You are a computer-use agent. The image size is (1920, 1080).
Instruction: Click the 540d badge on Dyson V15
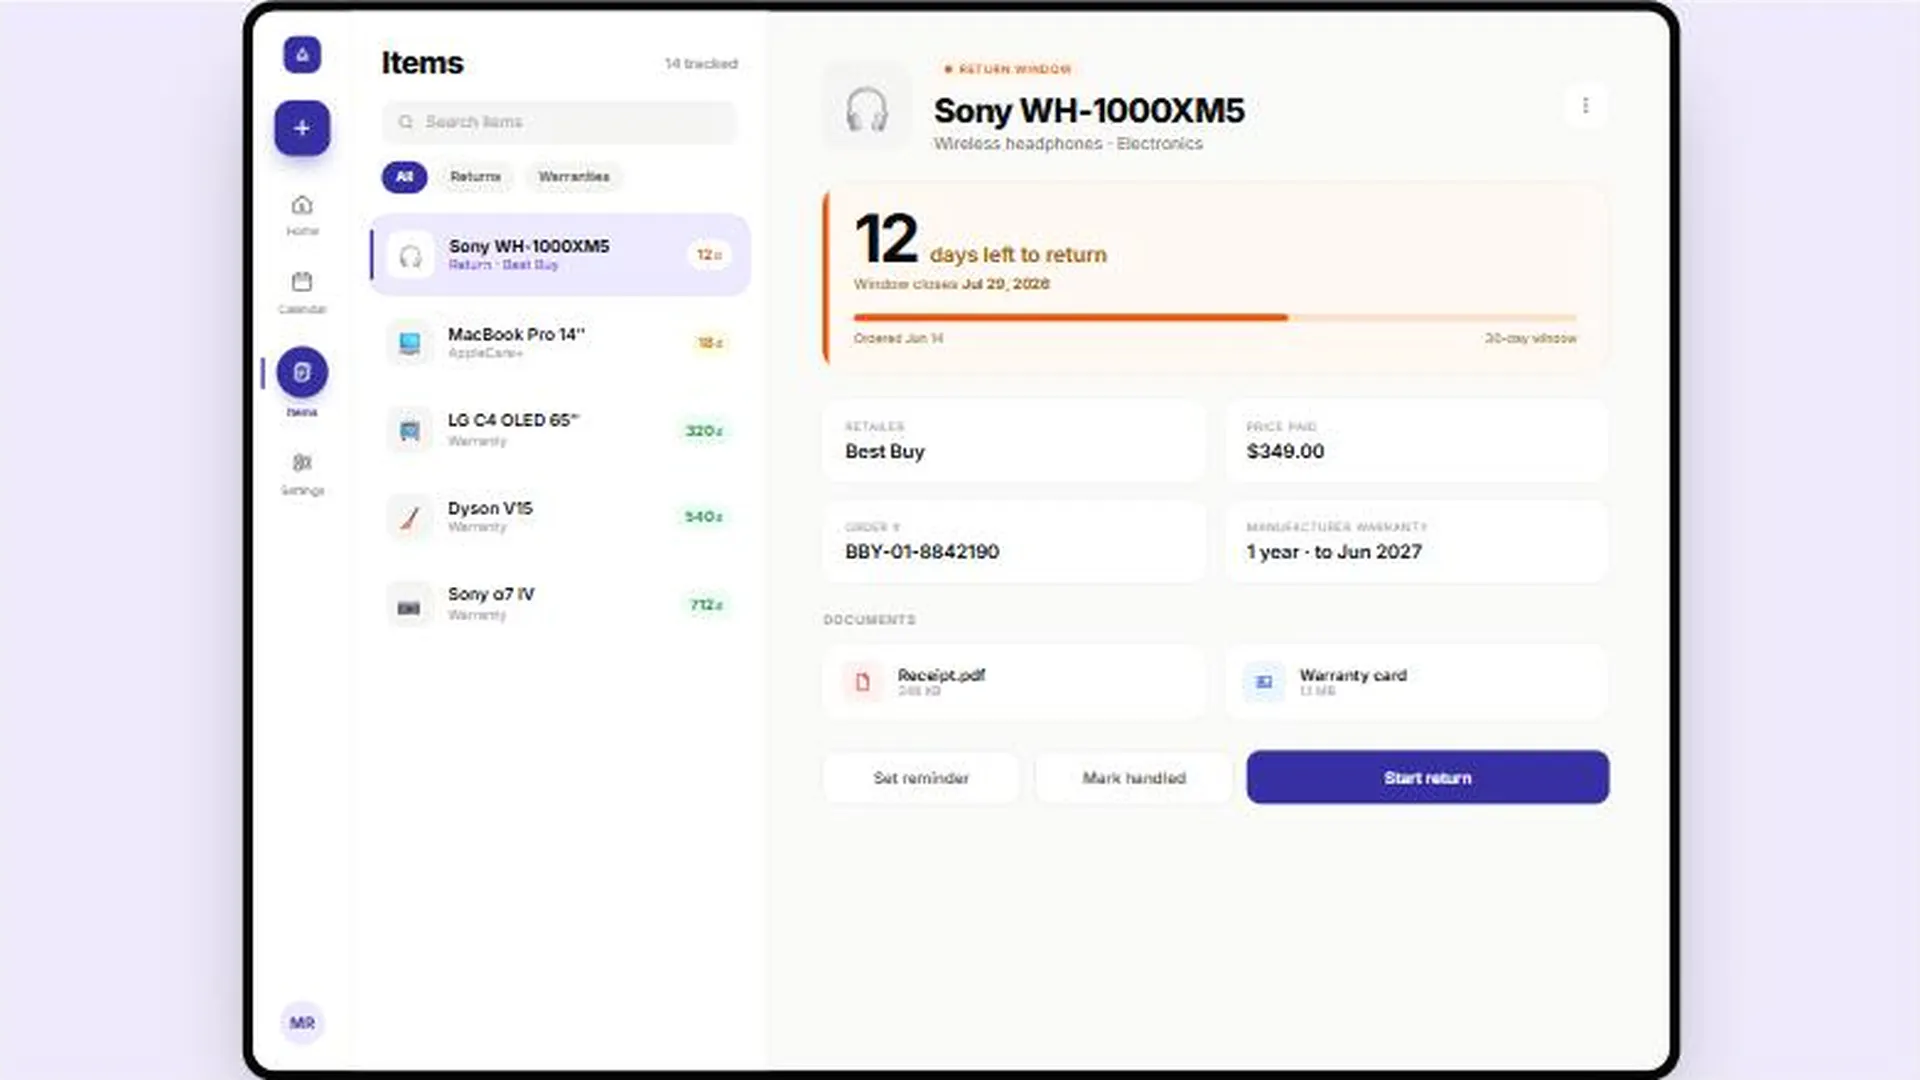(x=704, y=517)
